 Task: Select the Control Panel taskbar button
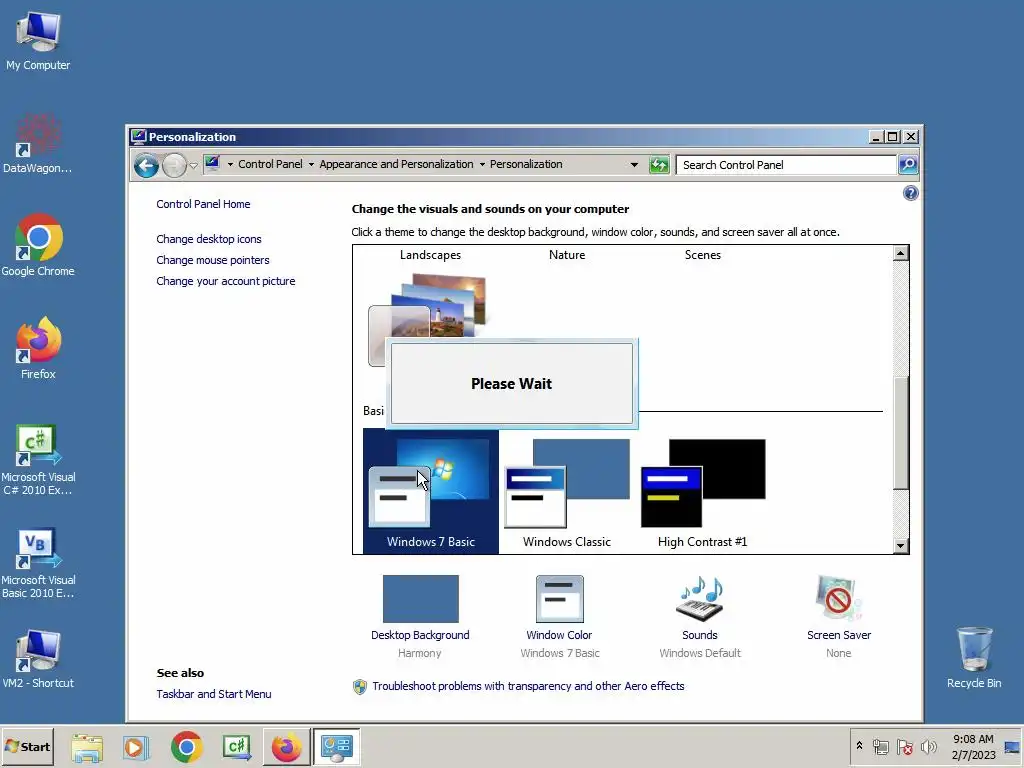click(x=336, y=747)
